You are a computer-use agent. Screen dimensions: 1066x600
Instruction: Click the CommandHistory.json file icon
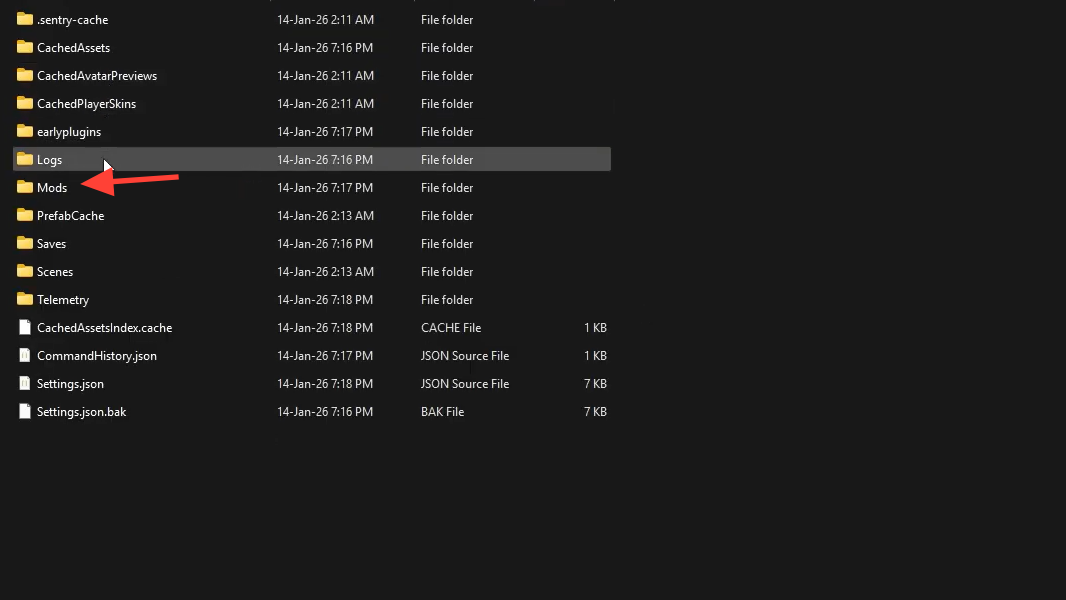[25, 355]
